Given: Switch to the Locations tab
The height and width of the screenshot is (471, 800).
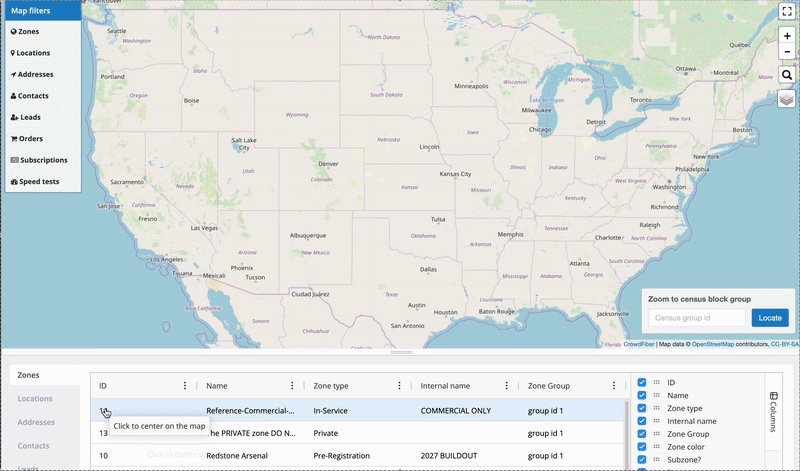Looking at the screenshot, I should [x=35, y=398].
